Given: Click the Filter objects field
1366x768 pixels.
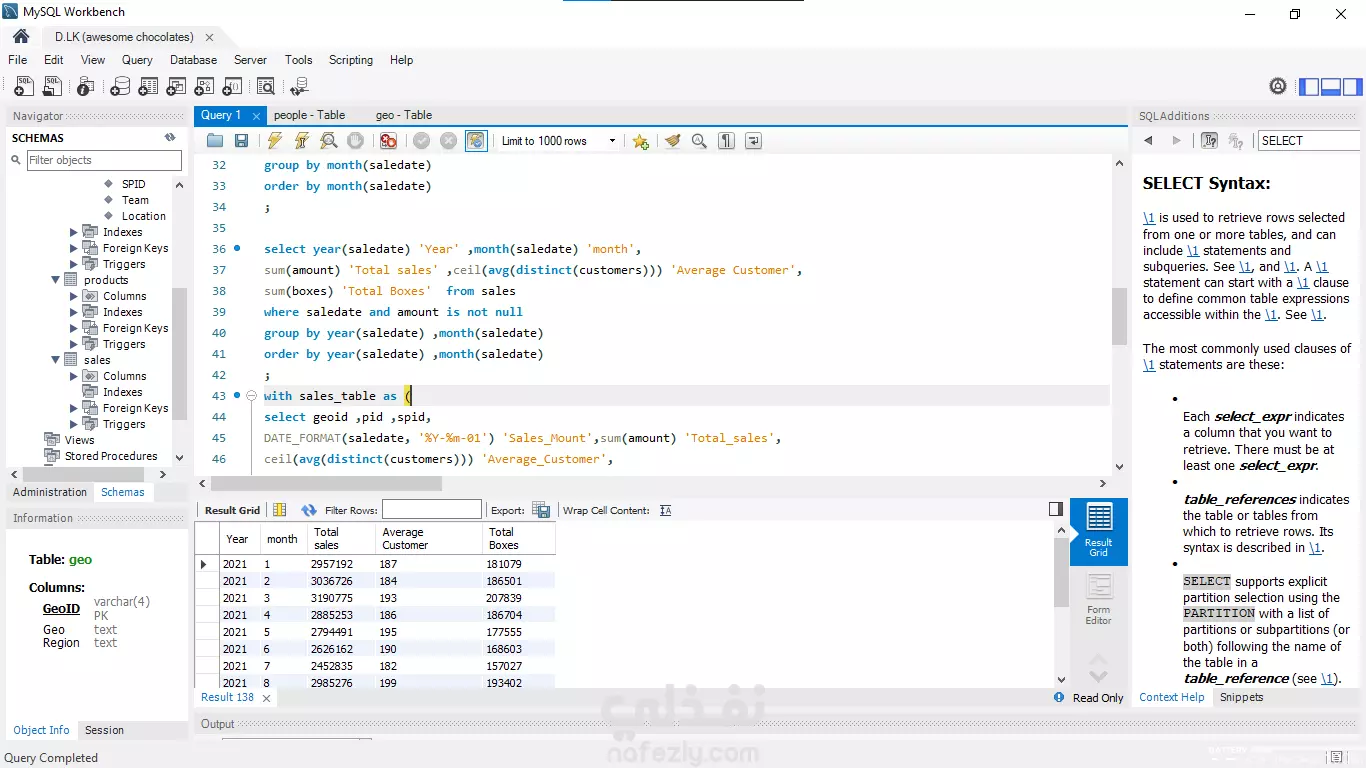Looking at the screenshot, I should 104,160.
